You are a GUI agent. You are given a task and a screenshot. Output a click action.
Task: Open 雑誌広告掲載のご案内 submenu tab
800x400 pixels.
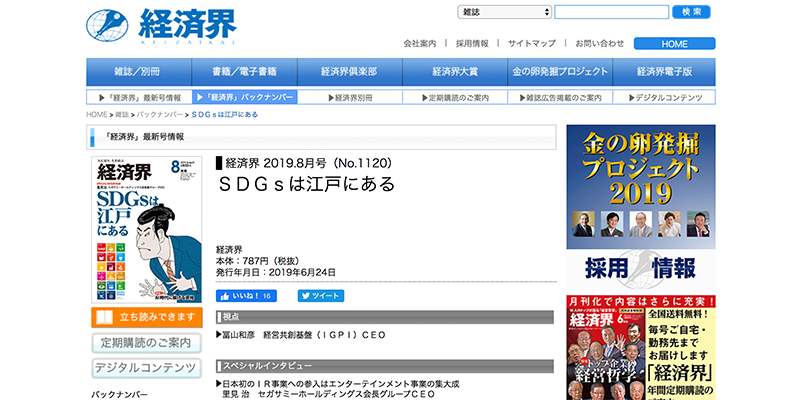(560, 97)
